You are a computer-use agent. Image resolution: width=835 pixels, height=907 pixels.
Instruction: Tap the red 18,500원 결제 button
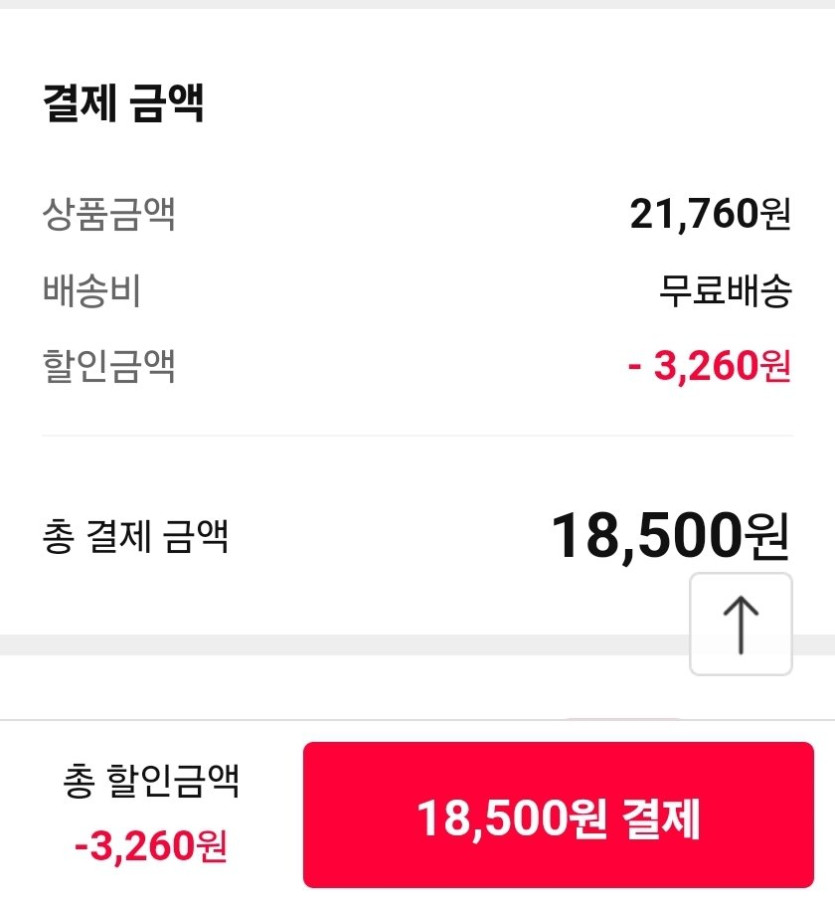tap(558, 815)
